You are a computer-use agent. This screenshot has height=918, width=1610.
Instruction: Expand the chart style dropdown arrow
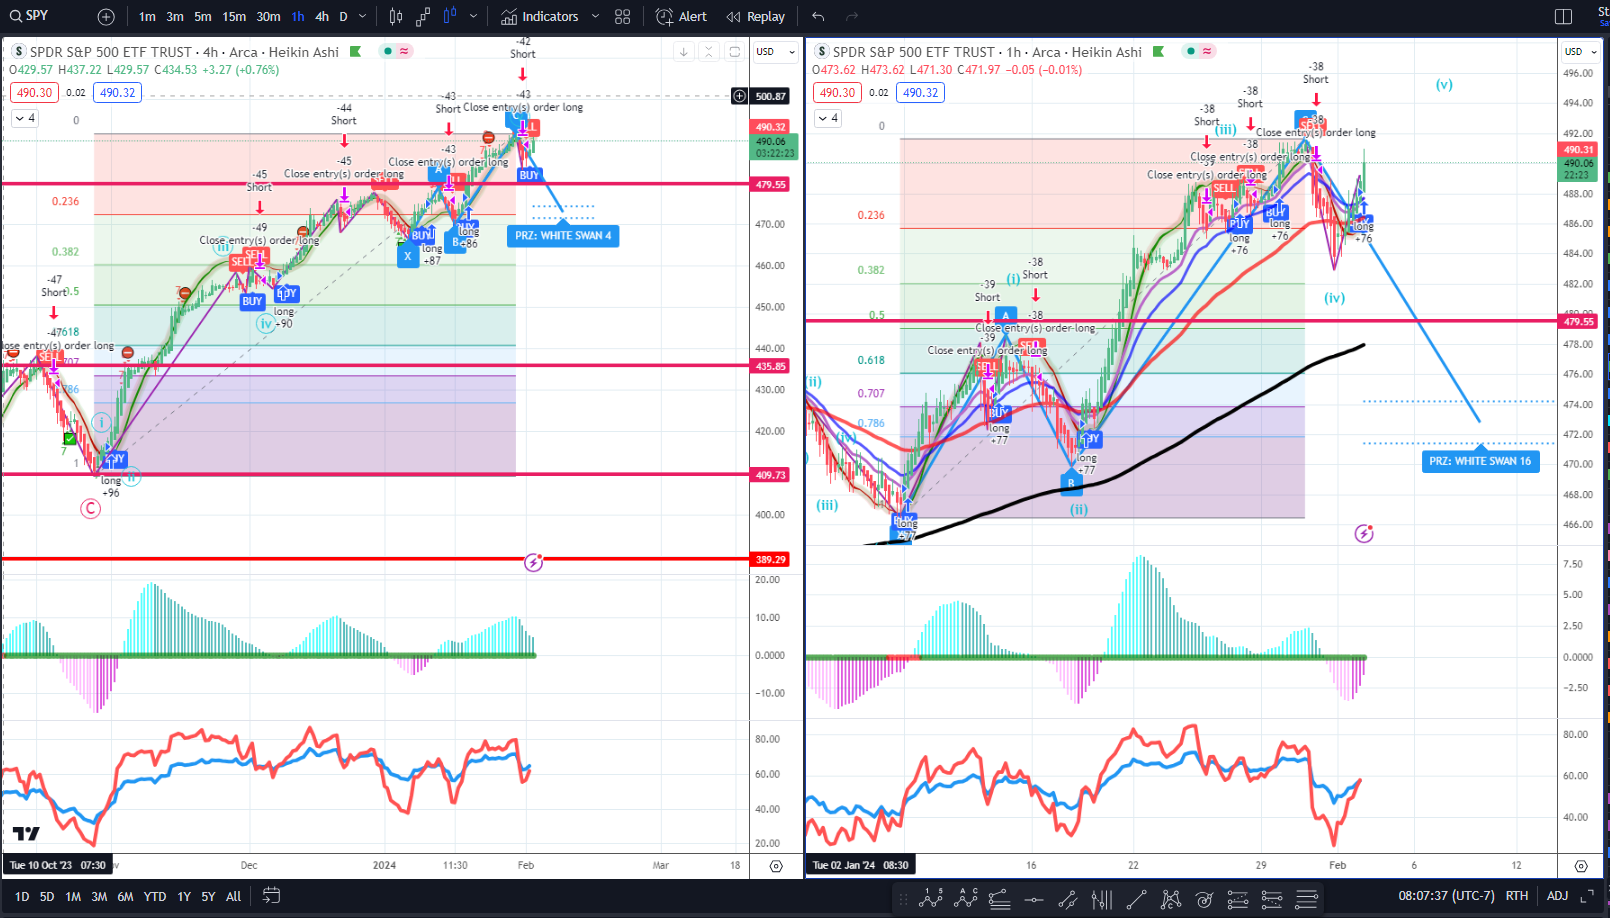tap(473, 16)
